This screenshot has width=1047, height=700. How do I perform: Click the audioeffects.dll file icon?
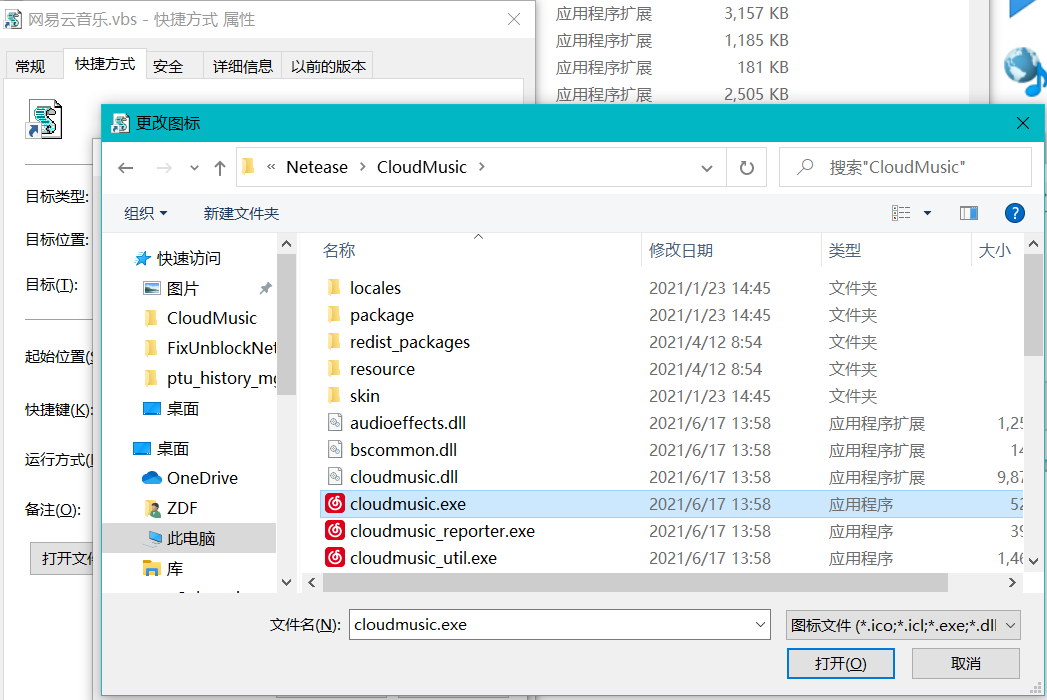coord(335,422)
